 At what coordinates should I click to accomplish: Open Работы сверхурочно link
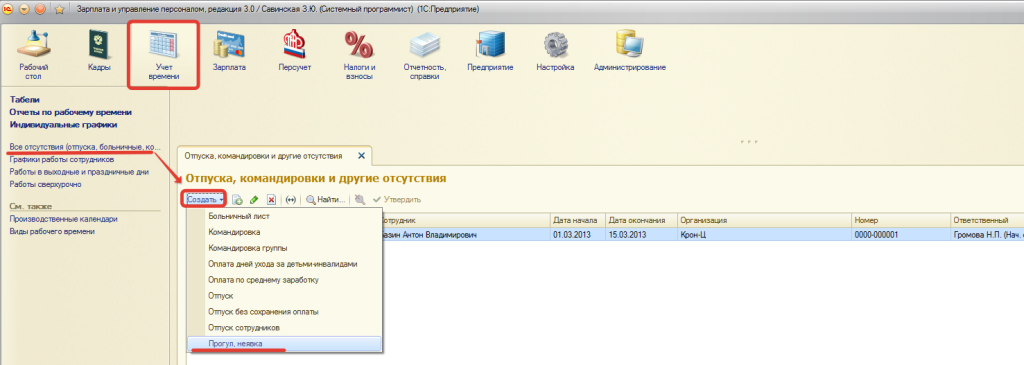point(45,184)
